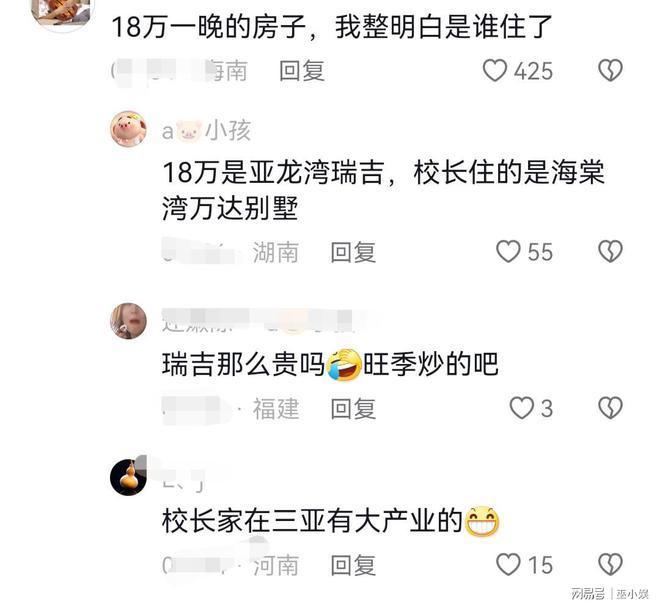Dislike the comment with 55 likes
Viewport: 660px width, 606px height.
610,252
